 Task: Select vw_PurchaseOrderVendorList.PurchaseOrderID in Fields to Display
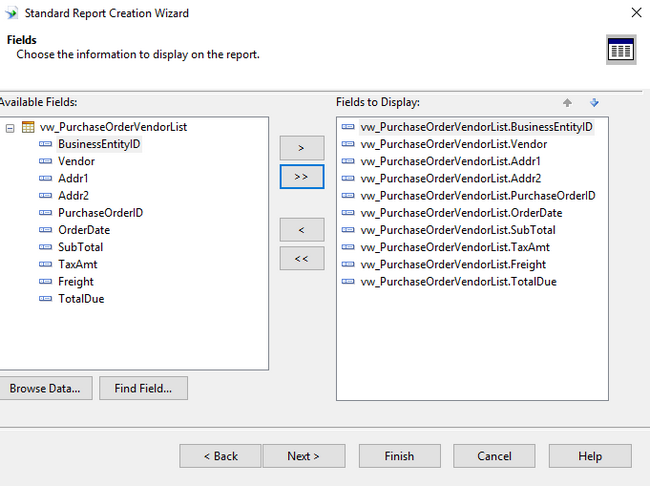click(x=478, y=196)
